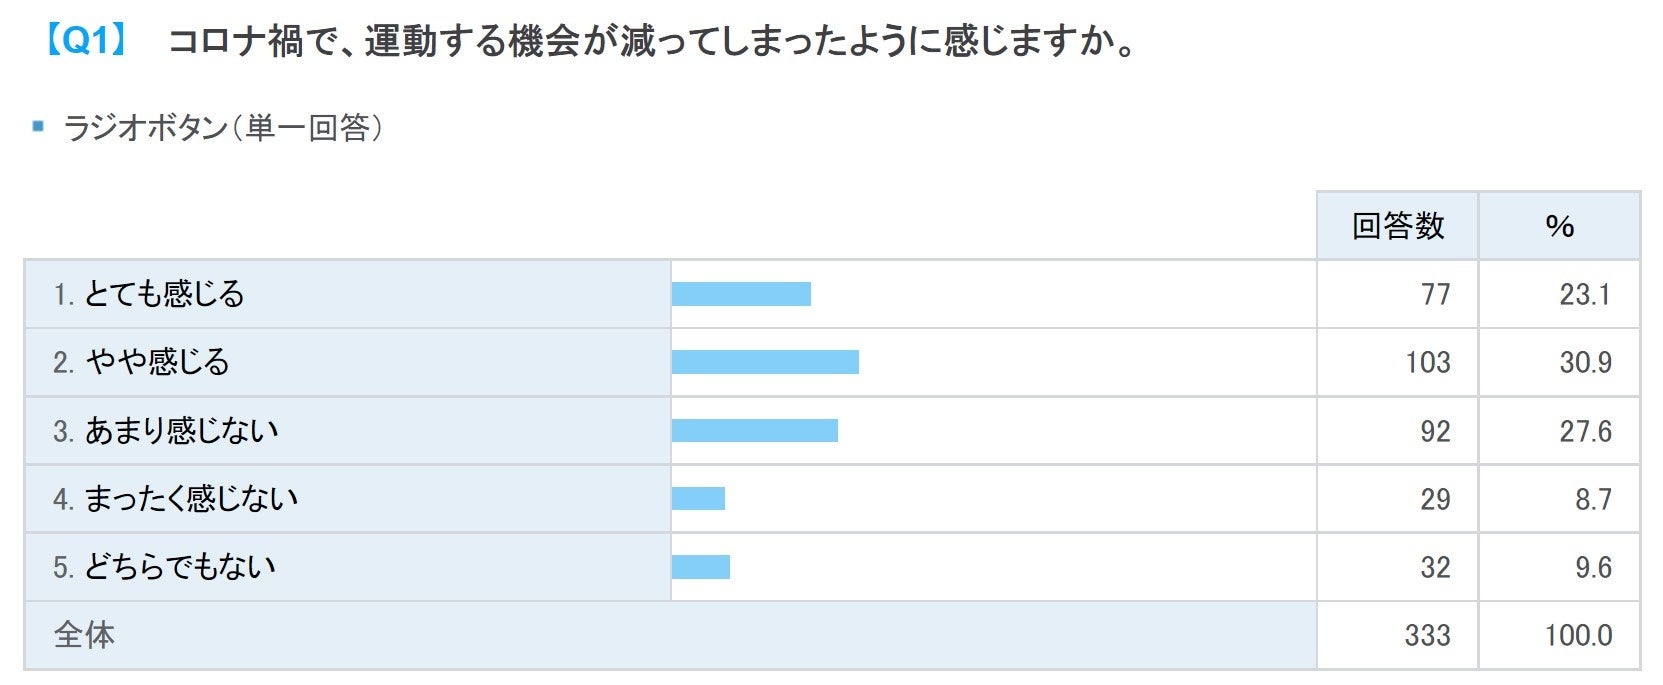Click the 23.1 percentage cell
The width and height of the screenshot is (1663, 685).
(x=1584, y=294)
